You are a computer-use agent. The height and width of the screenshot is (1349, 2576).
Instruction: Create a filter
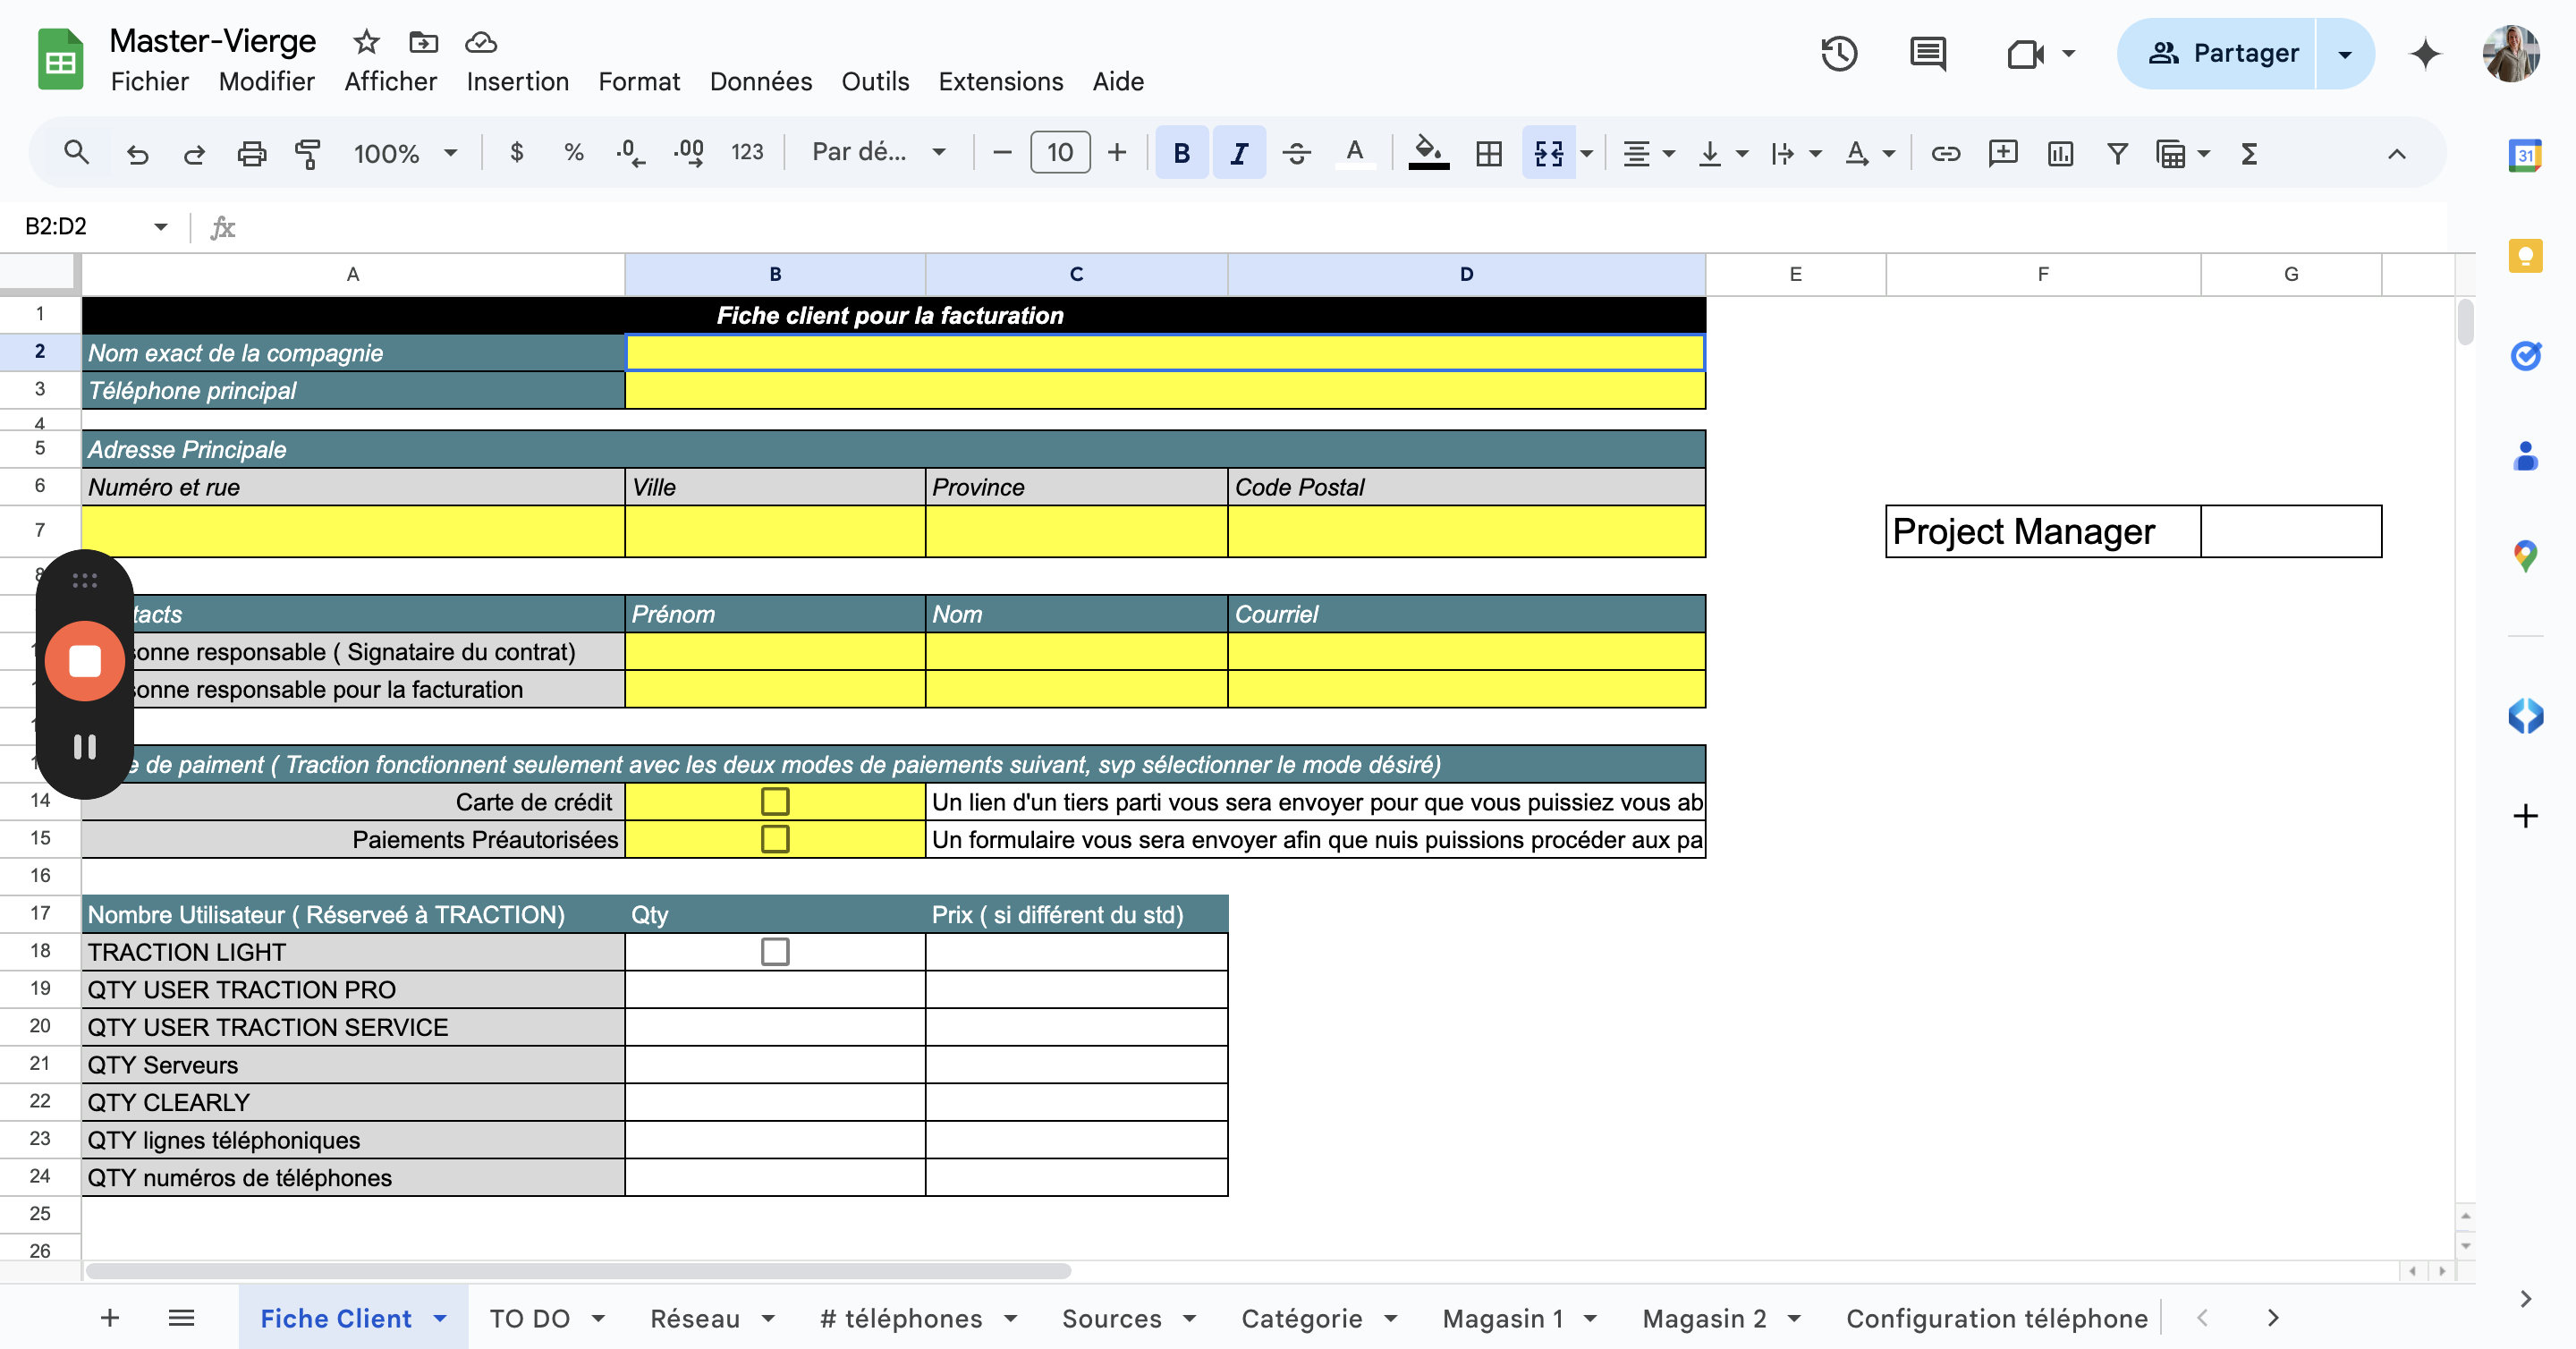point(2117,153)
